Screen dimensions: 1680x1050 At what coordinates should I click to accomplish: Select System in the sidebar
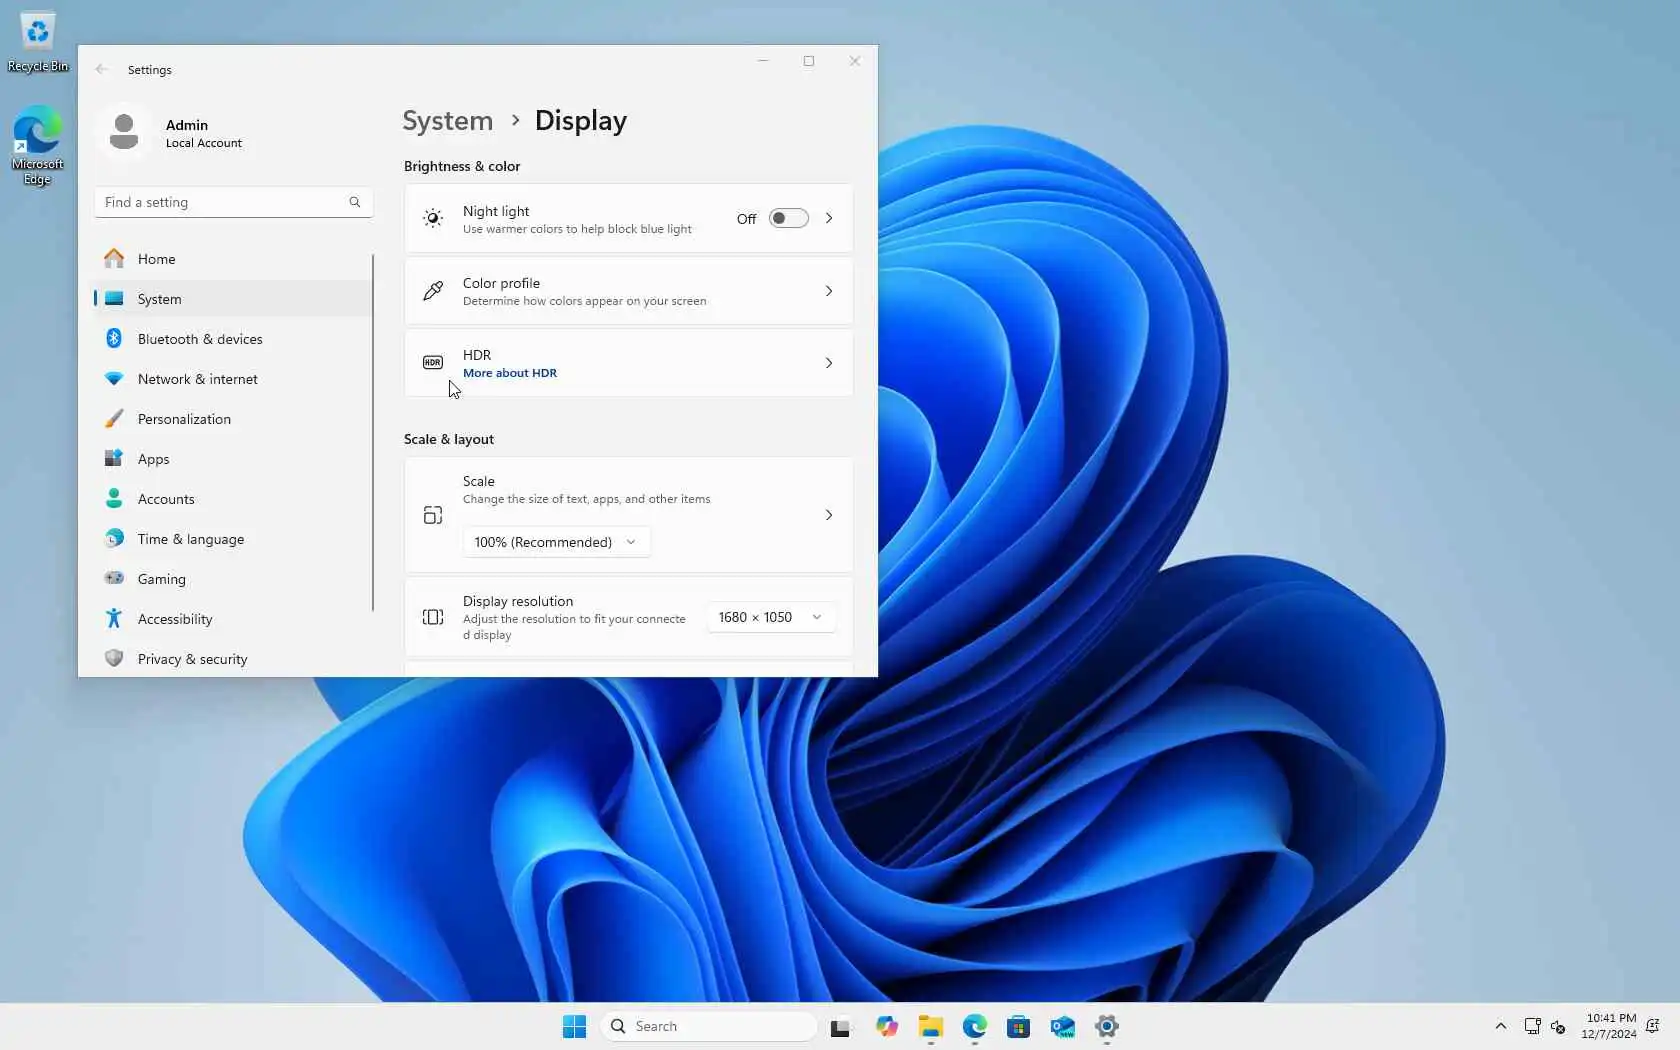pyautogui.click(x=233, y=299)
